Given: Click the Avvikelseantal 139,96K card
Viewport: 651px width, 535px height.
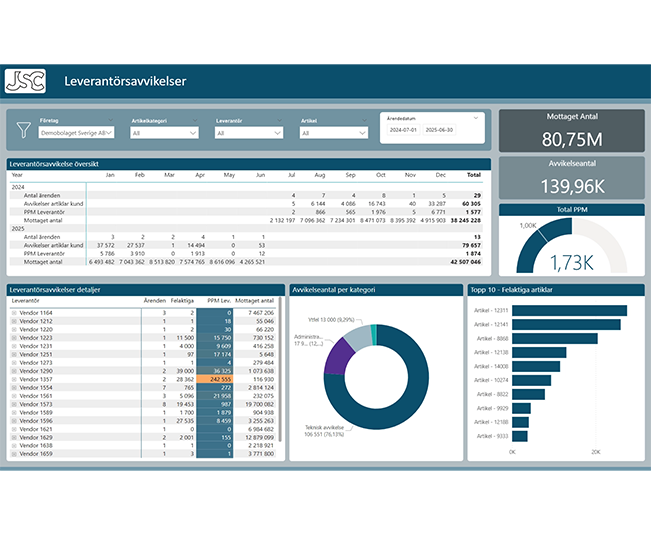Looking at the screenshot, I should click(572, 178).
